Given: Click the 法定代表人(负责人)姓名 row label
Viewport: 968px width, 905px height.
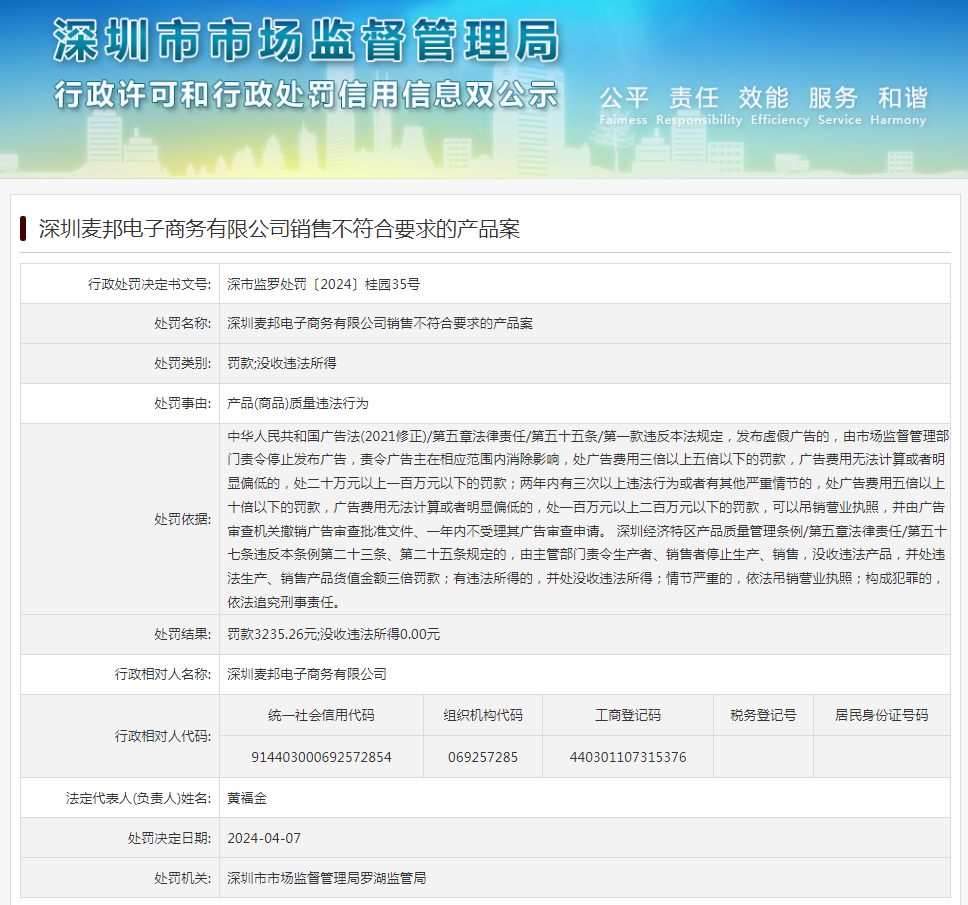Looking at the screenshot, I should (138, 798).
